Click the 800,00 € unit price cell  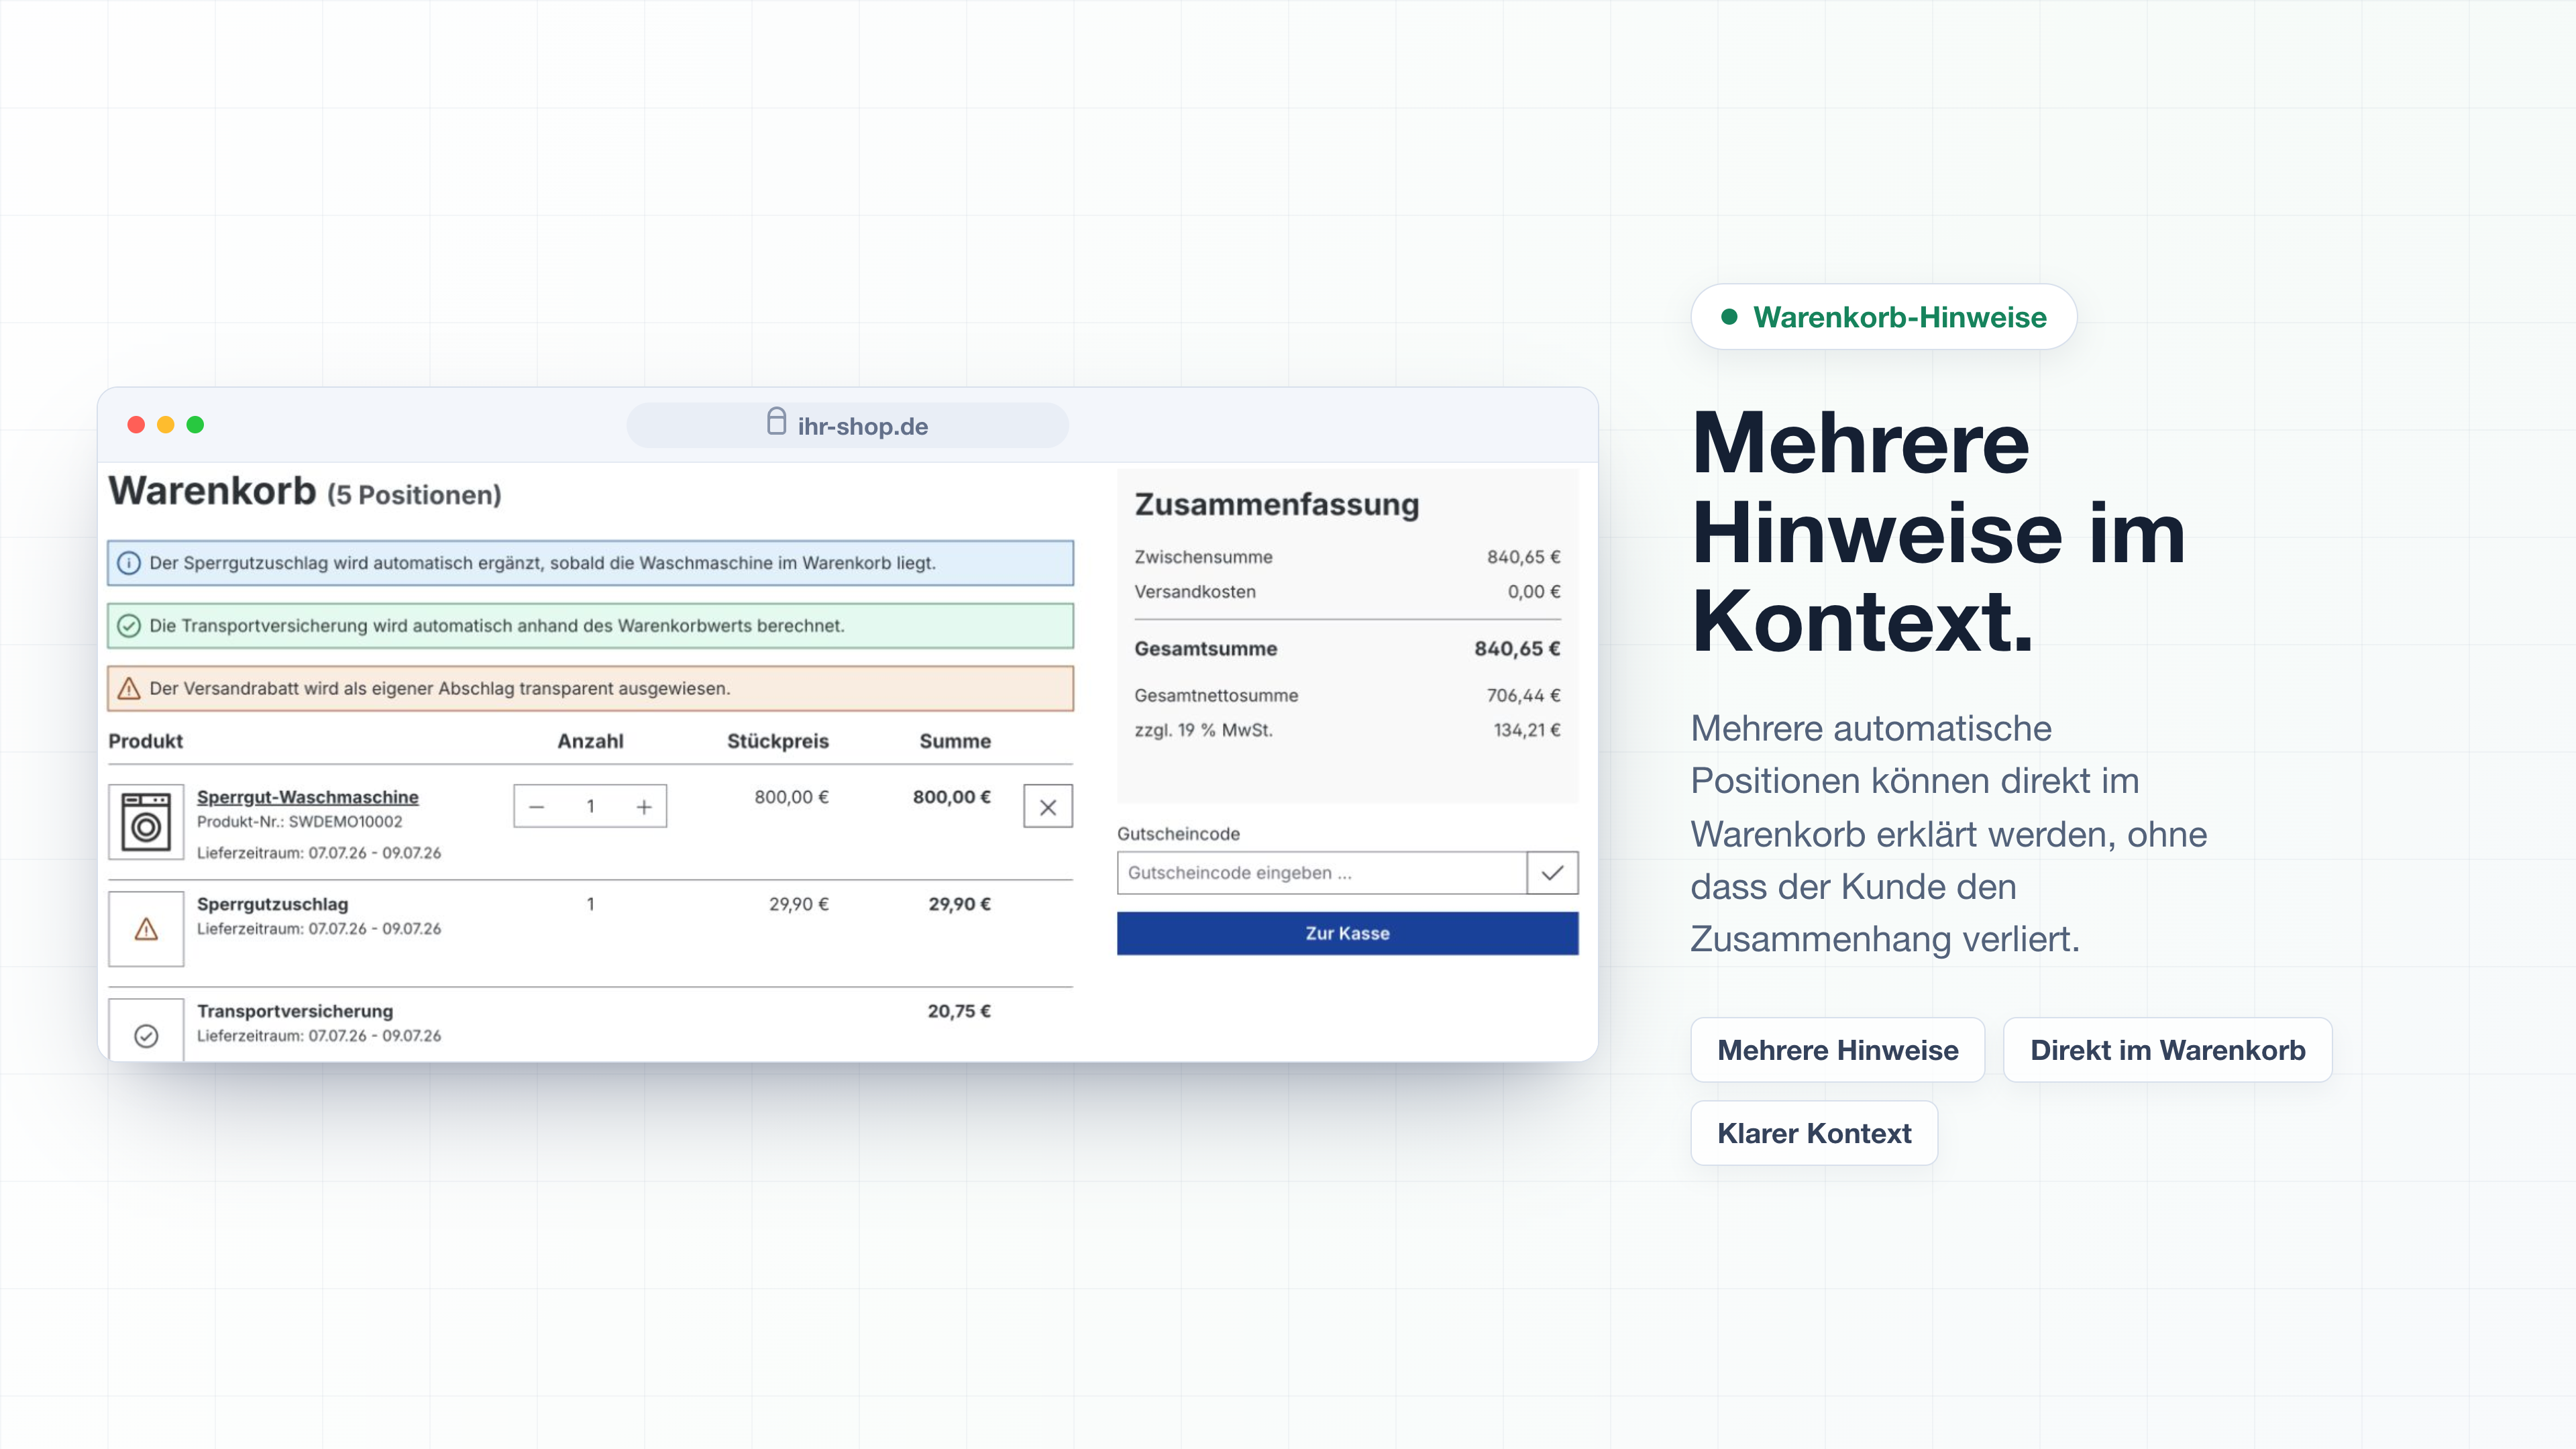tap(791, 797)
